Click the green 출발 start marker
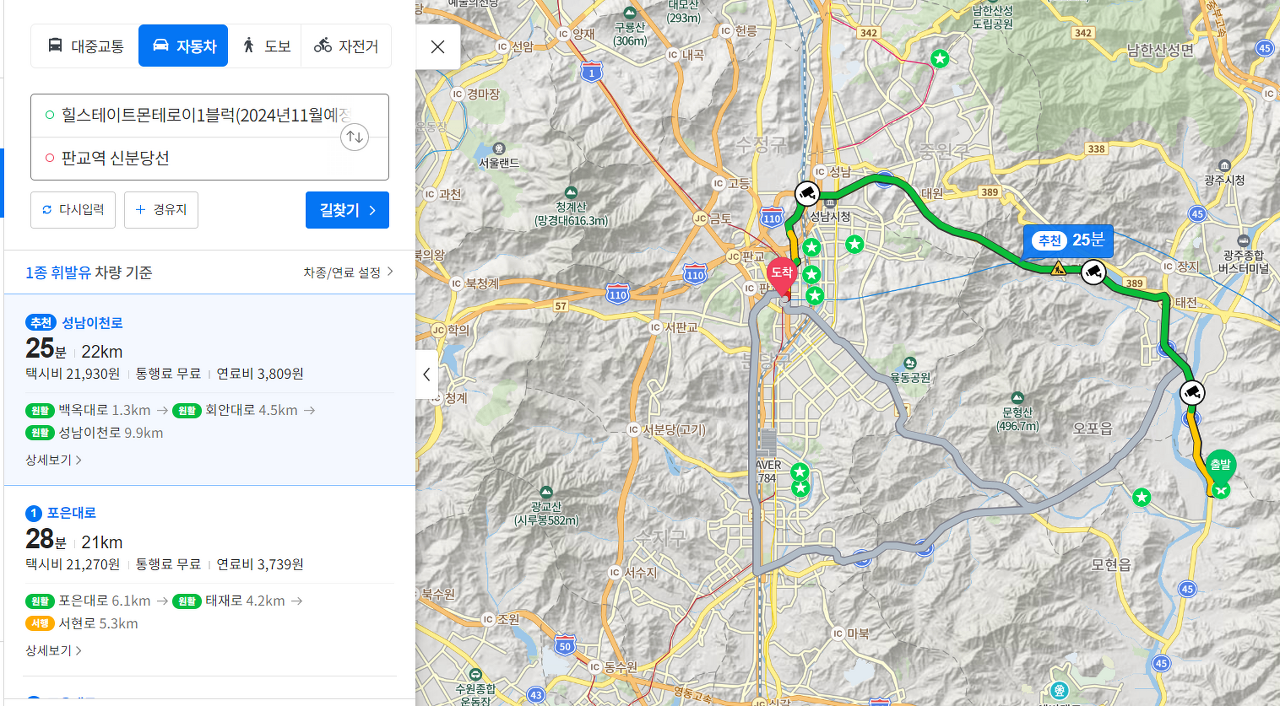Image resolution: width=1280 pixels, height=706 pixels. point(1220,468)
